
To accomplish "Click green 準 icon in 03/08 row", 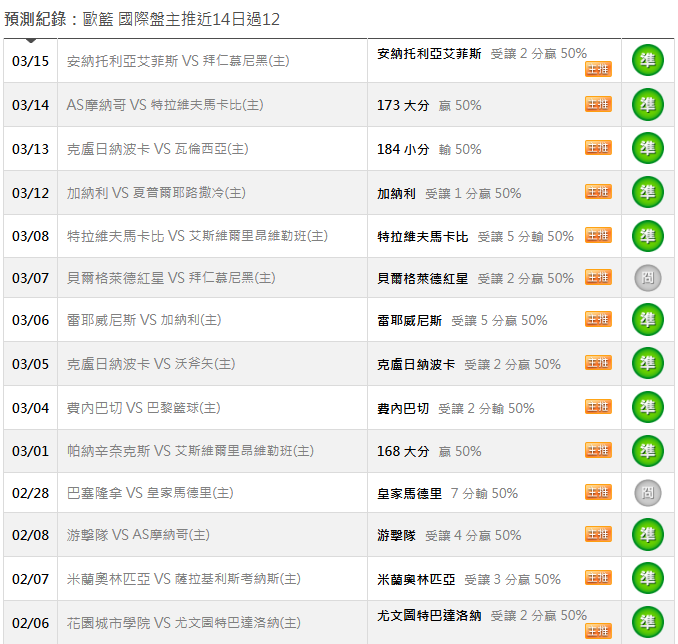I will [647, 236].
